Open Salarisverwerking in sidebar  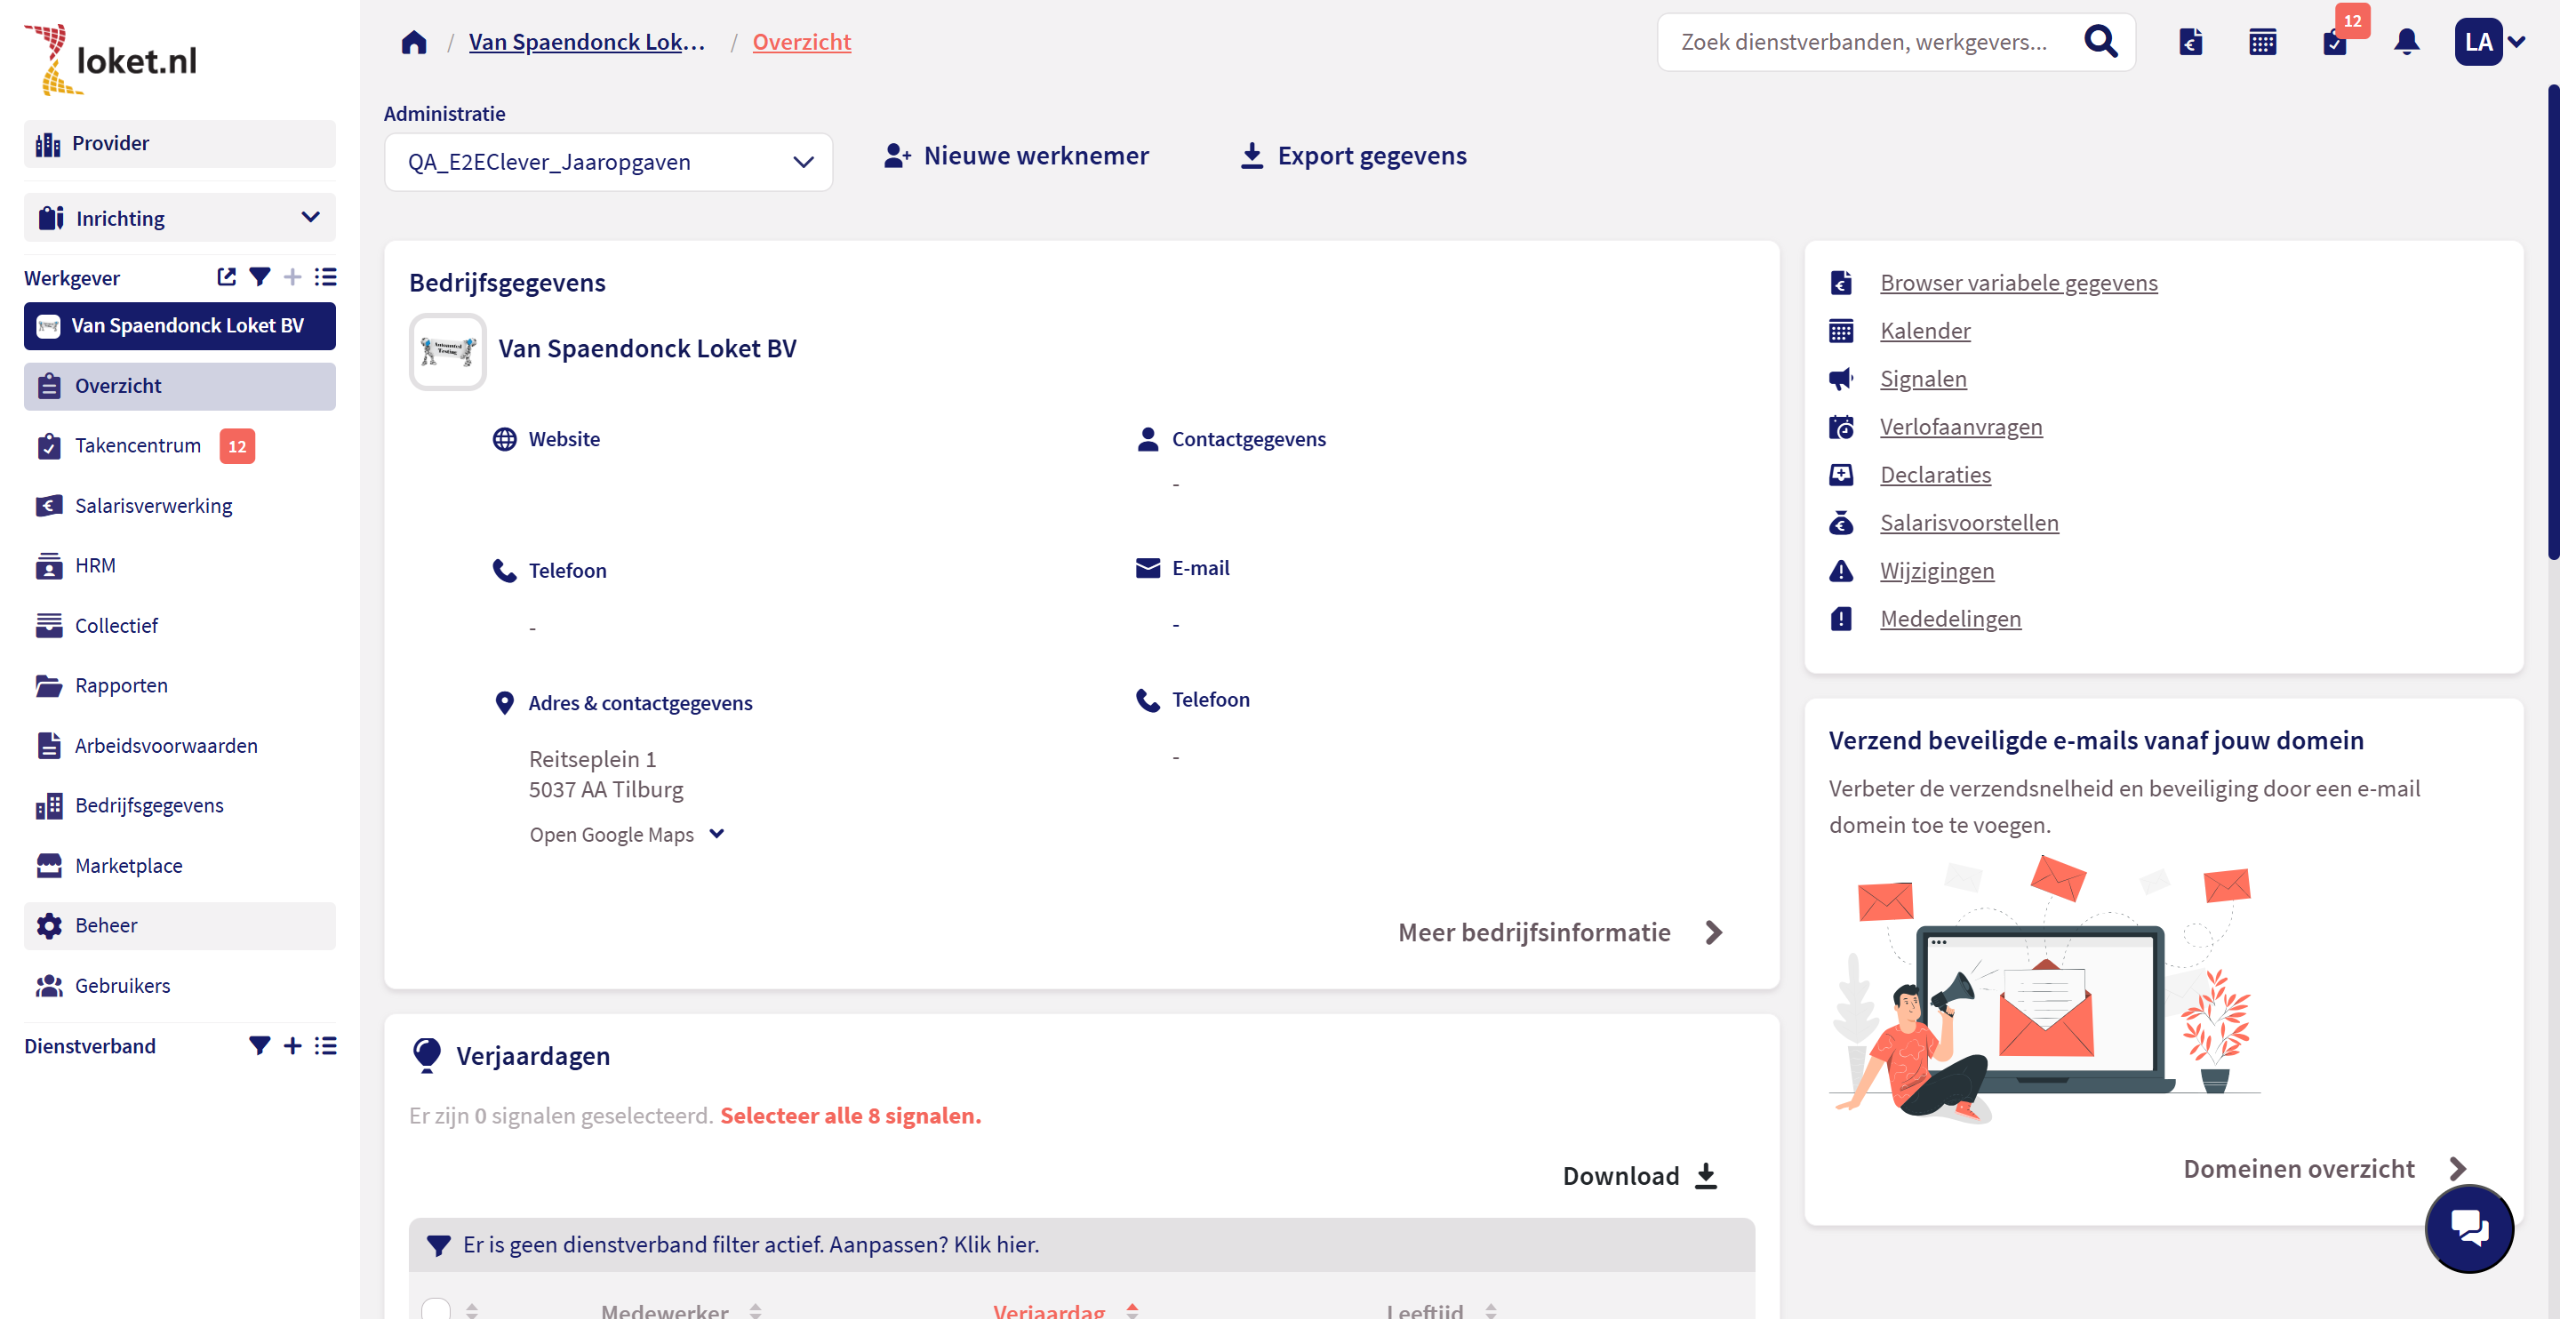coord(153,506)
